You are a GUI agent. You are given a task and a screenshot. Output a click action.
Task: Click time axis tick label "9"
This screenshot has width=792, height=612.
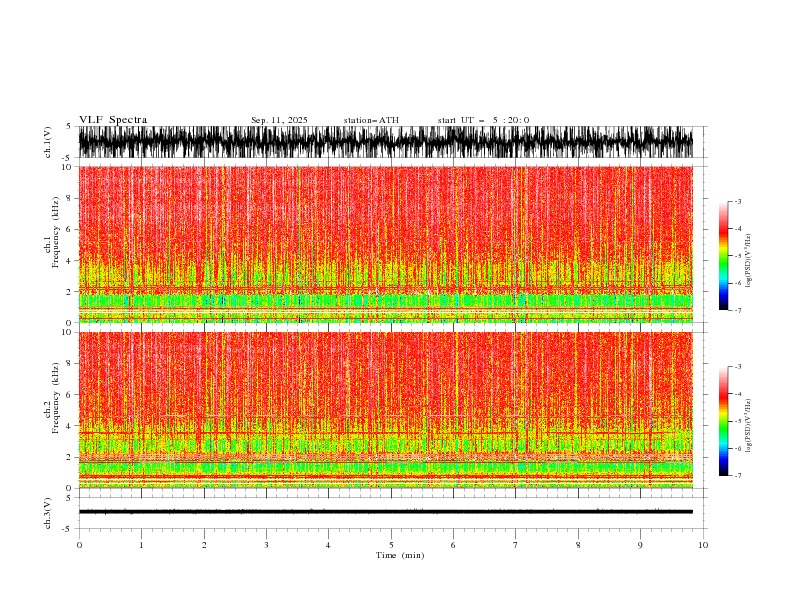tap(640, 545)
